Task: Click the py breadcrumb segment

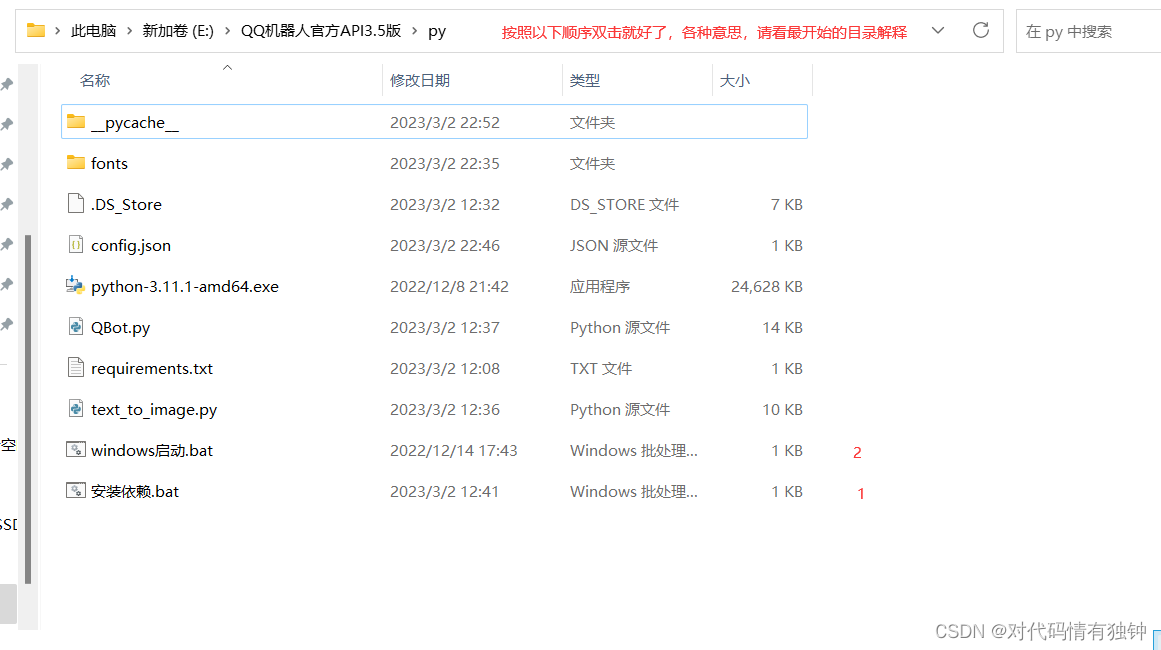Action: pyautogui.click(x=437, y=32)
